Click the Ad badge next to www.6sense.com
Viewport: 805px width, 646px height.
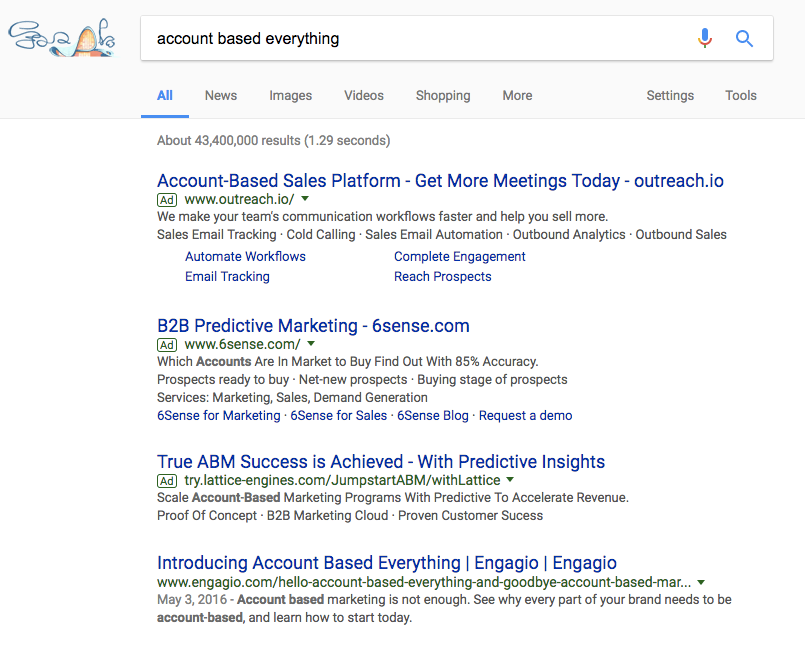(167, 345)
